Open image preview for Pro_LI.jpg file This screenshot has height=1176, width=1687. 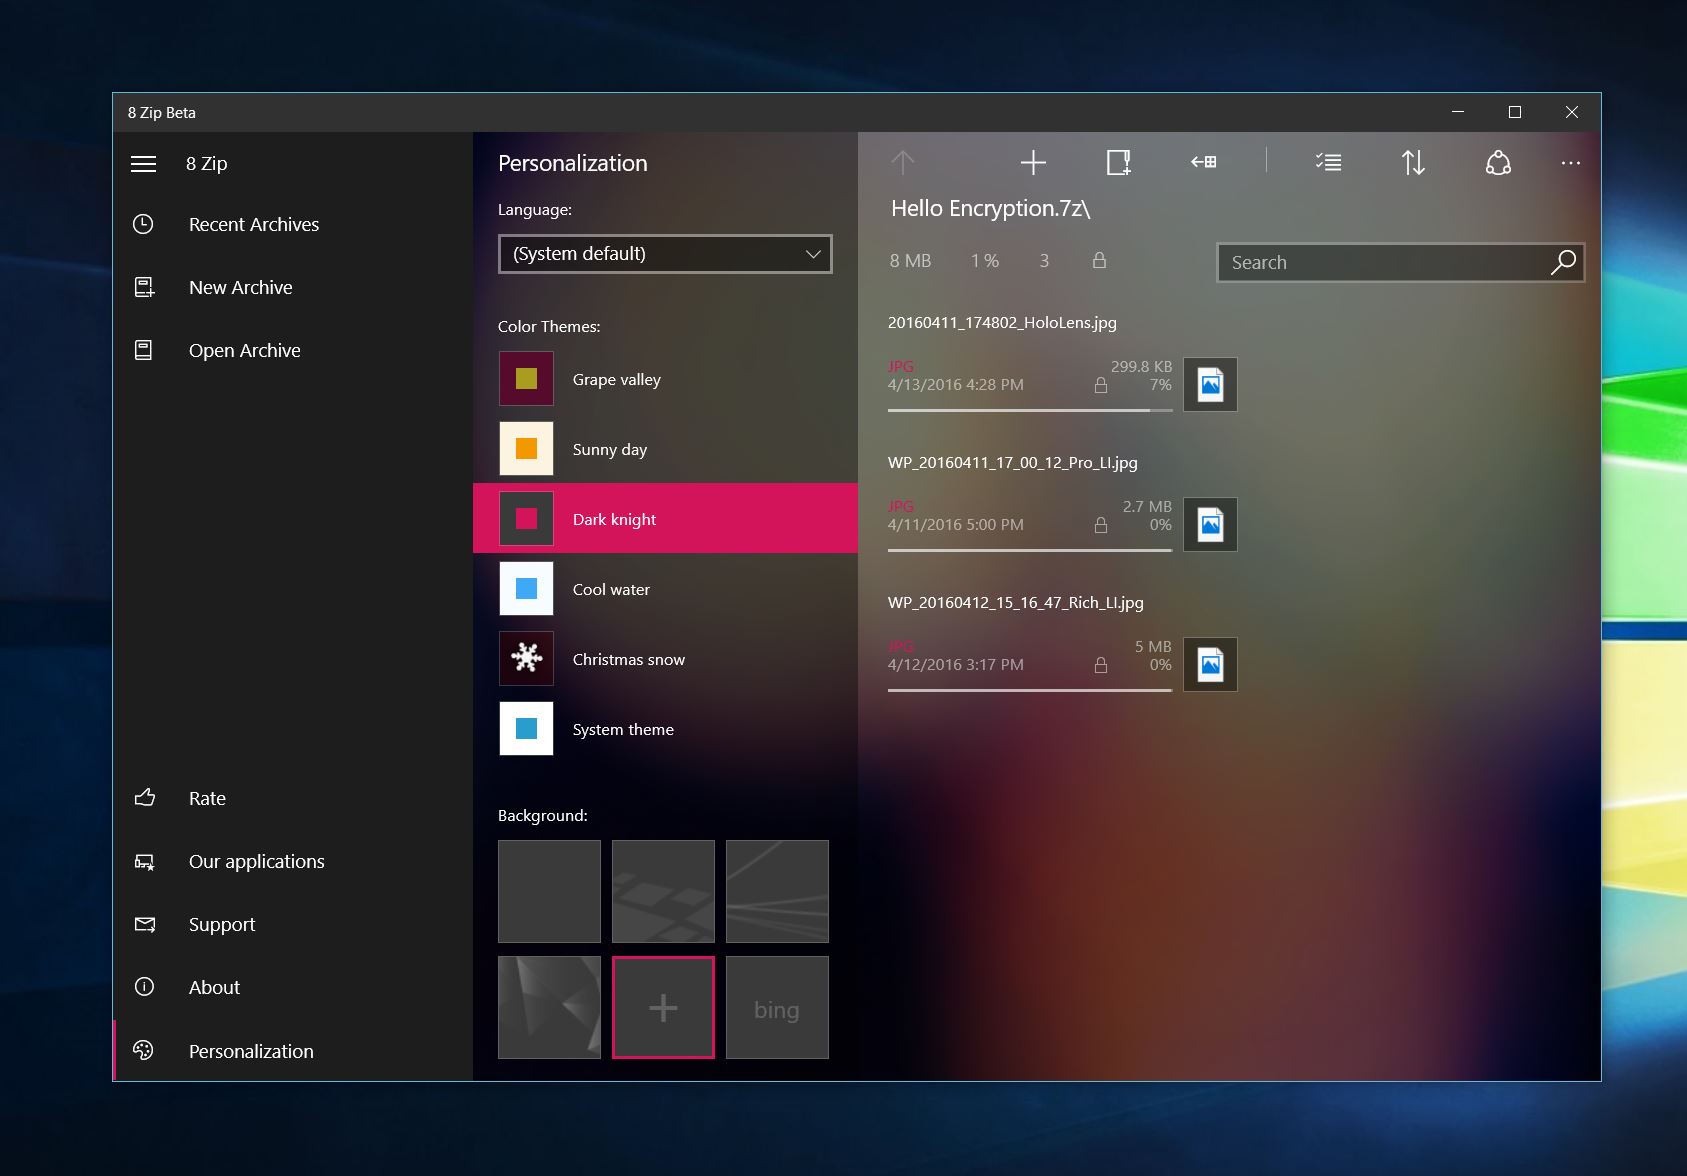(1210, 524)
